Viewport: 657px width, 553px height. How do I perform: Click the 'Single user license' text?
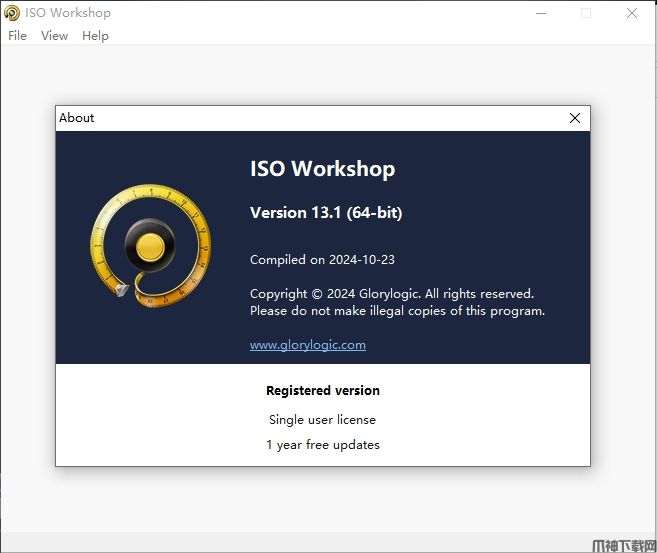[323, 419]
